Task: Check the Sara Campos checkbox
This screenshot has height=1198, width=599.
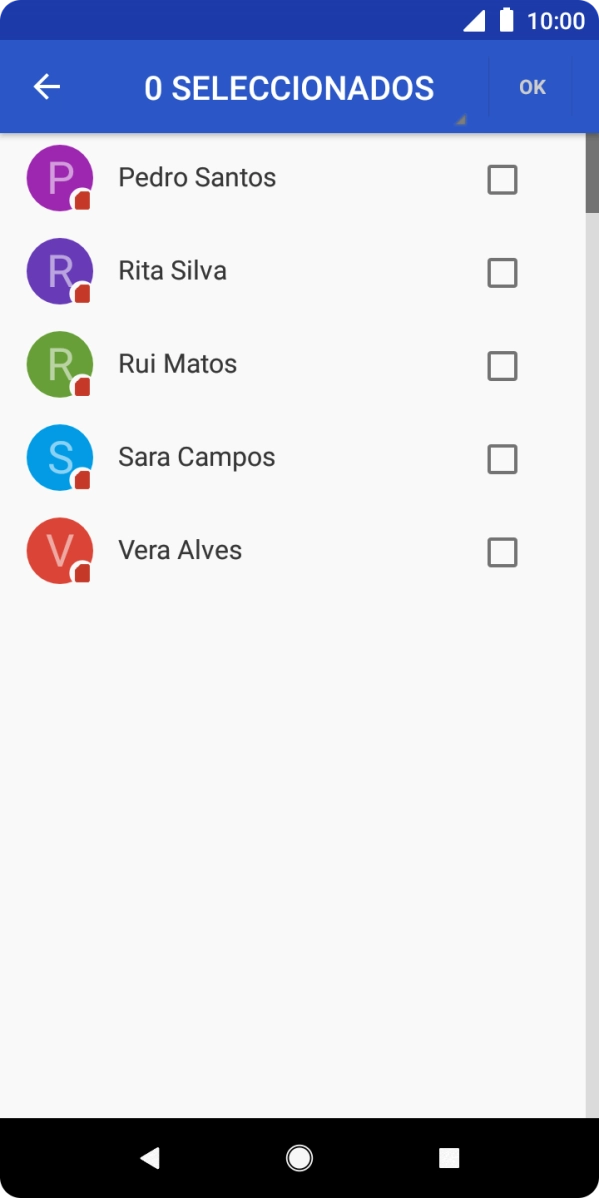Action: click(x=502, y=459)
